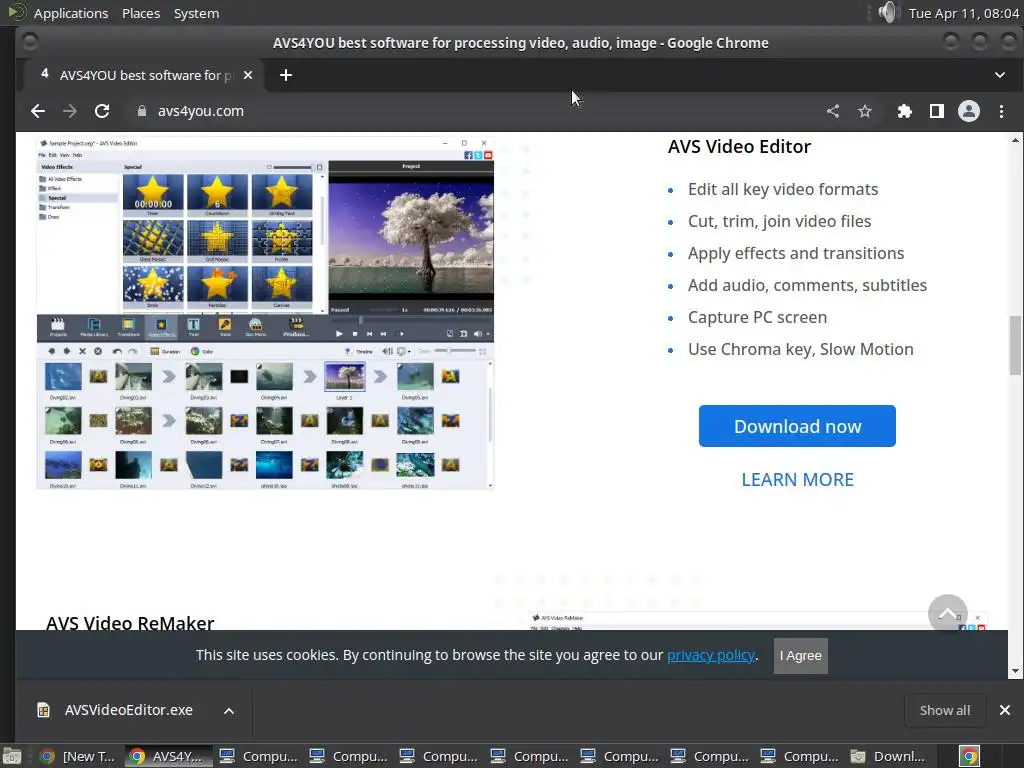Reload the avs4you.com page

102,111
